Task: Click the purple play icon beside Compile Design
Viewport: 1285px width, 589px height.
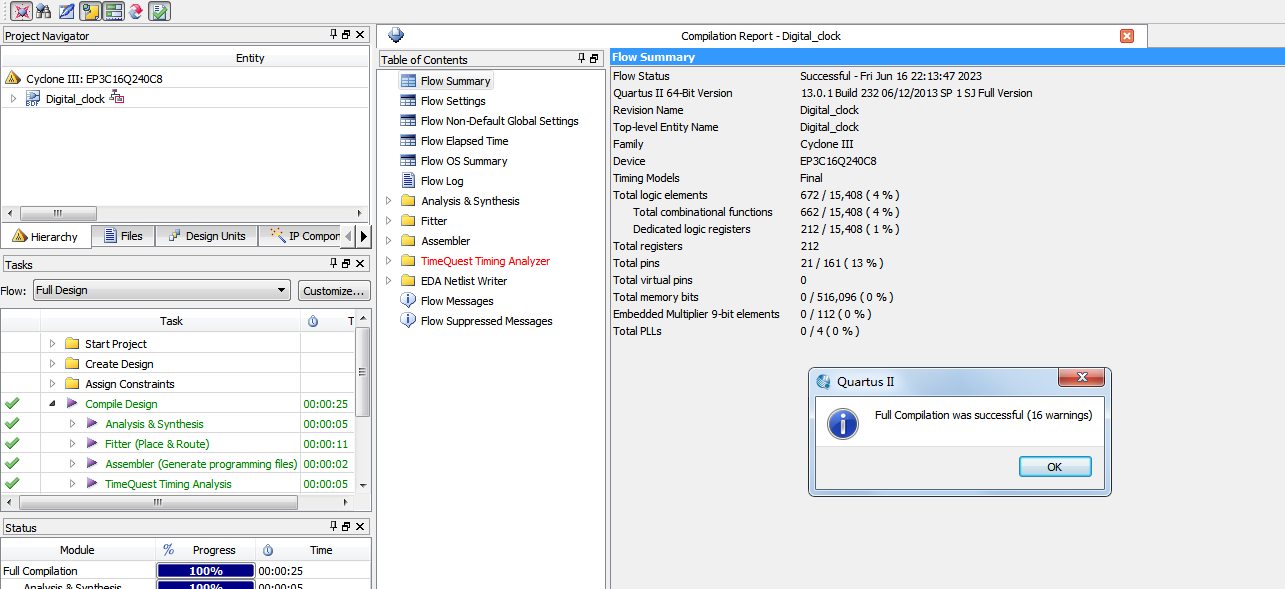Action: coord(72,403)
